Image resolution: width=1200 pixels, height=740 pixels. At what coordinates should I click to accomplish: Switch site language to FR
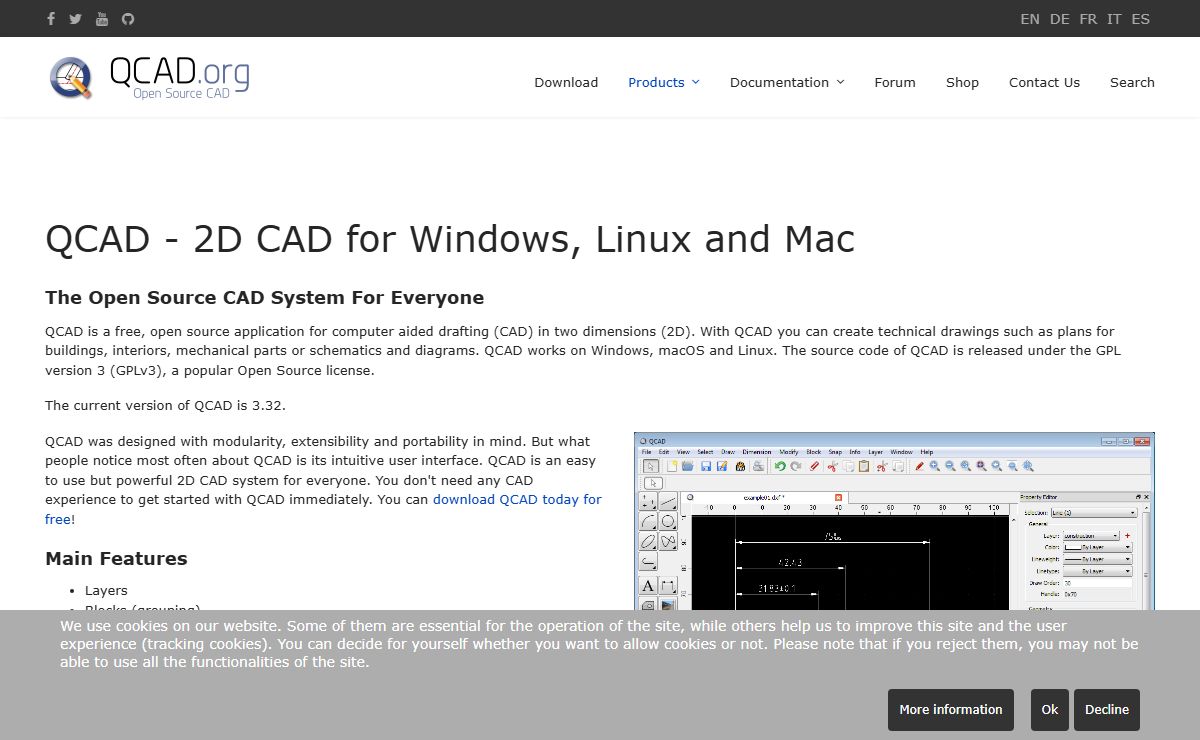coord(1088,19)
